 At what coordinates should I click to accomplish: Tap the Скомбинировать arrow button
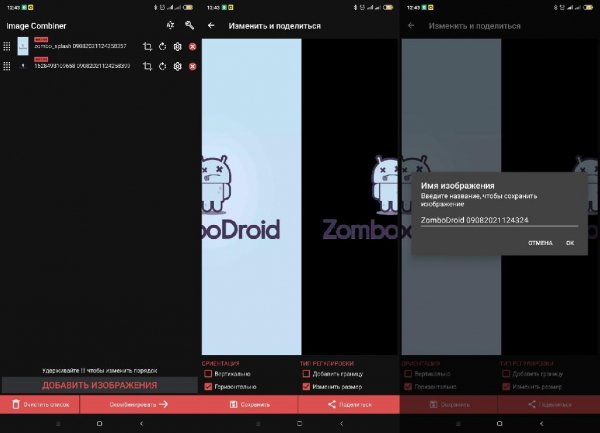(139, 404)
